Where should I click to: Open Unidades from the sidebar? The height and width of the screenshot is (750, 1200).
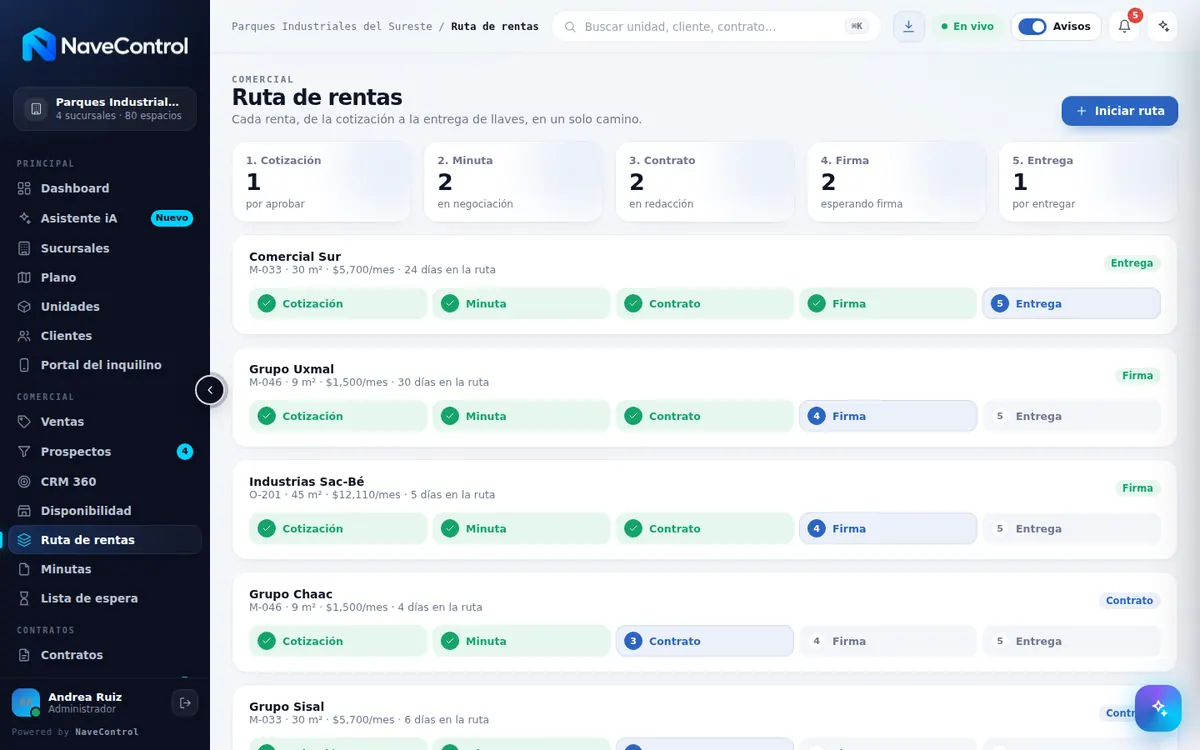(x=105, y=306)
